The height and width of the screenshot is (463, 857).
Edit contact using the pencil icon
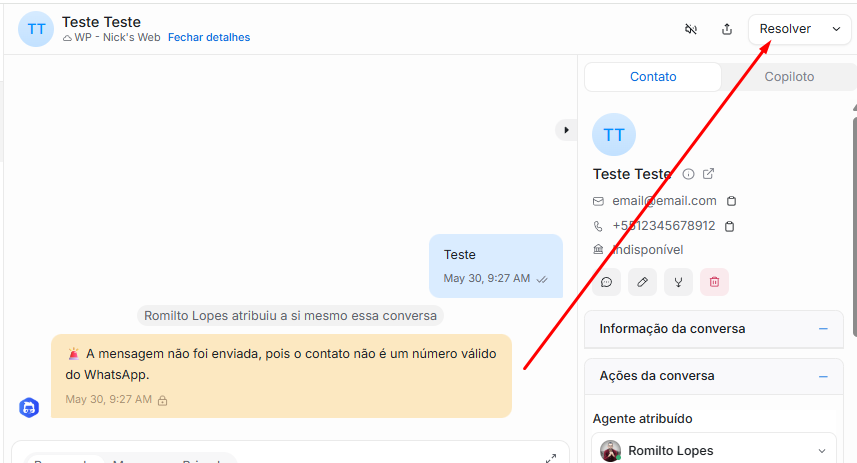click(642, 282)
